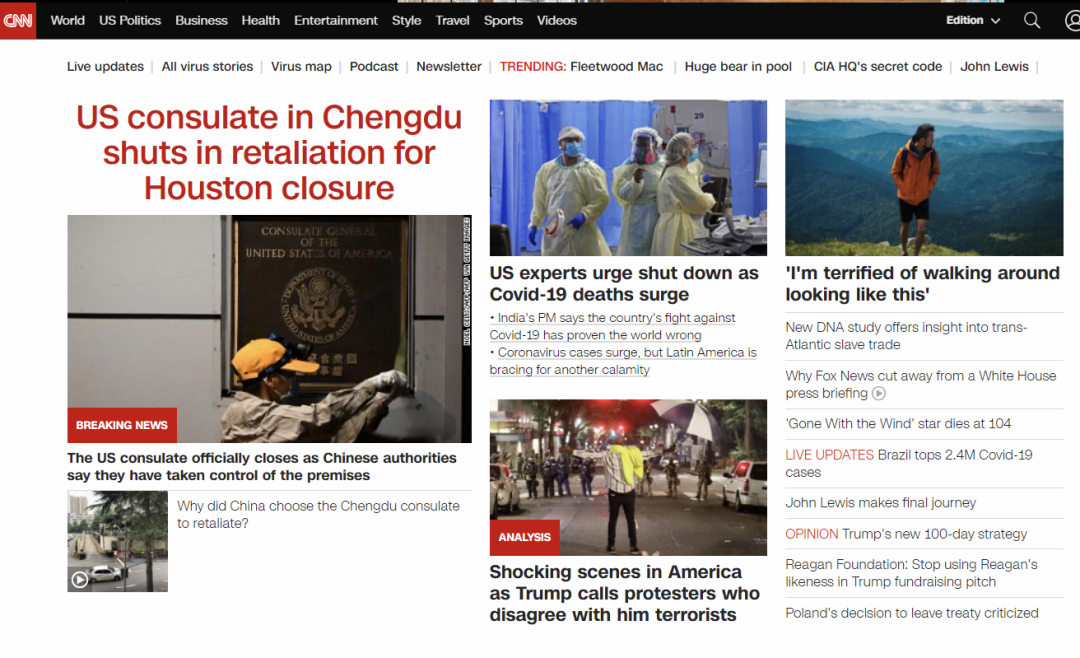The image size is (1080, 658).
Task: Click the BREAKING NEWS label badge
Action: pos(122,425)
